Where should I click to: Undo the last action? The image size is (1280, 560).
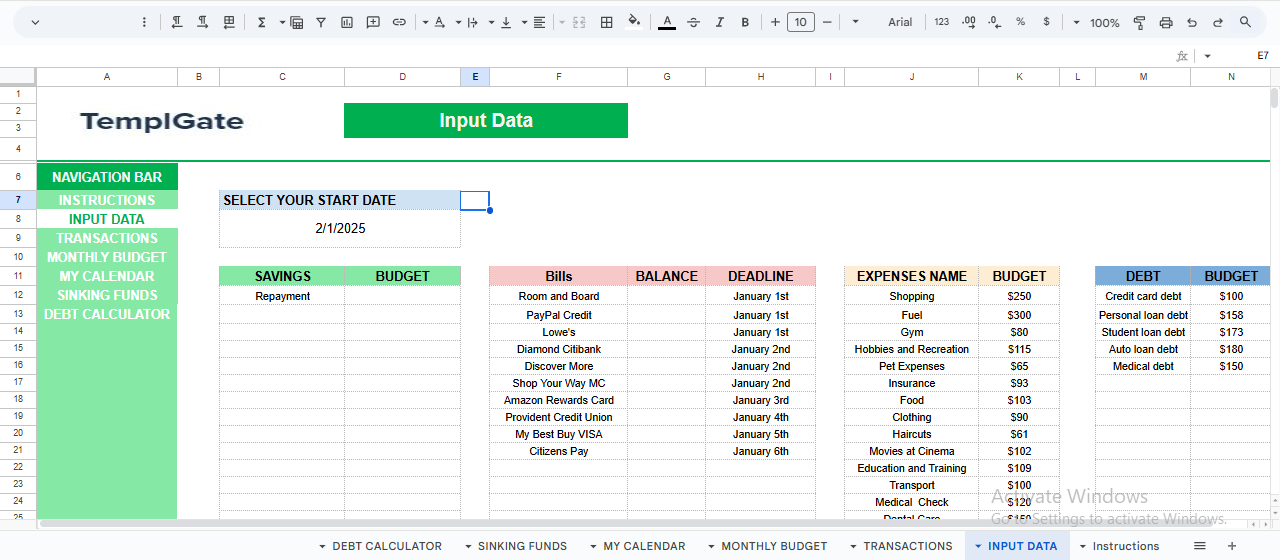pos(1191,22)
